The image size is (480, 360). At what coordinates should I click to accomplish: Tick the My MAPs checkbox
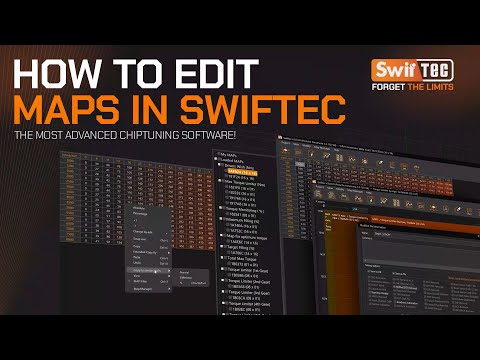point(219,153)
